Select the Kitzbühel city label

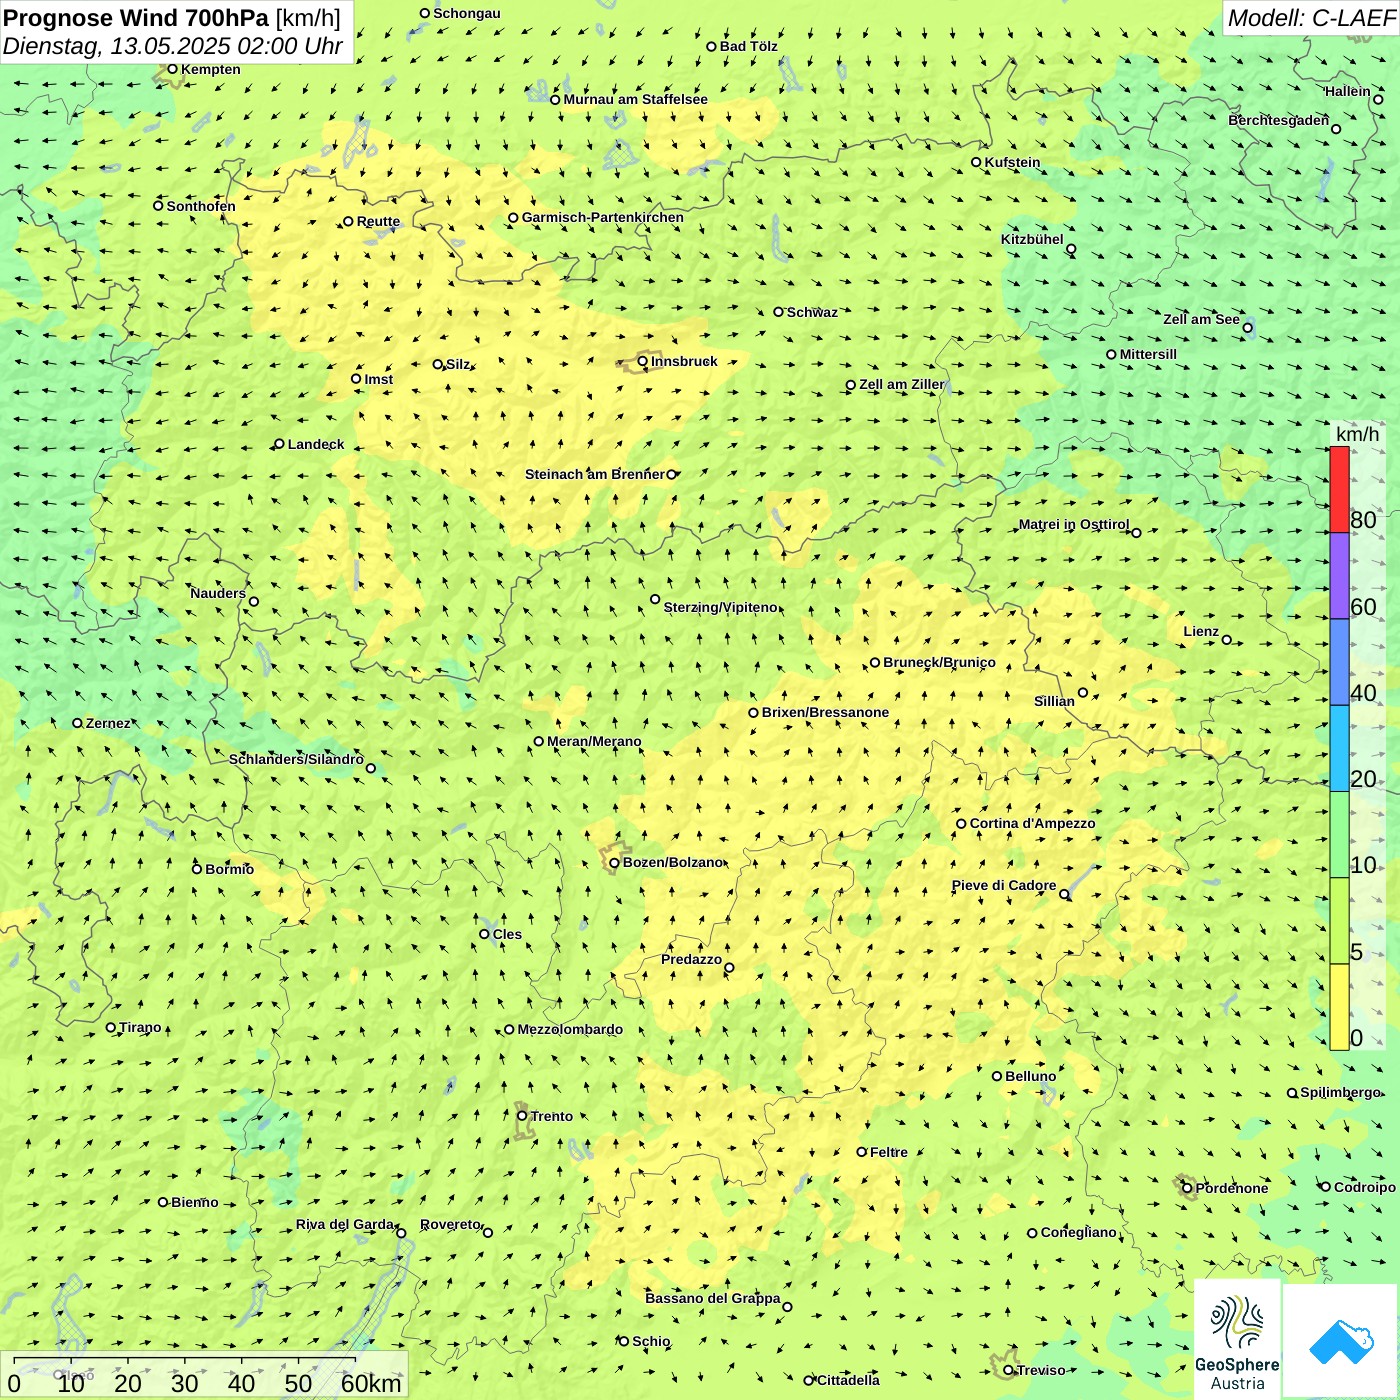point(1032,239)
